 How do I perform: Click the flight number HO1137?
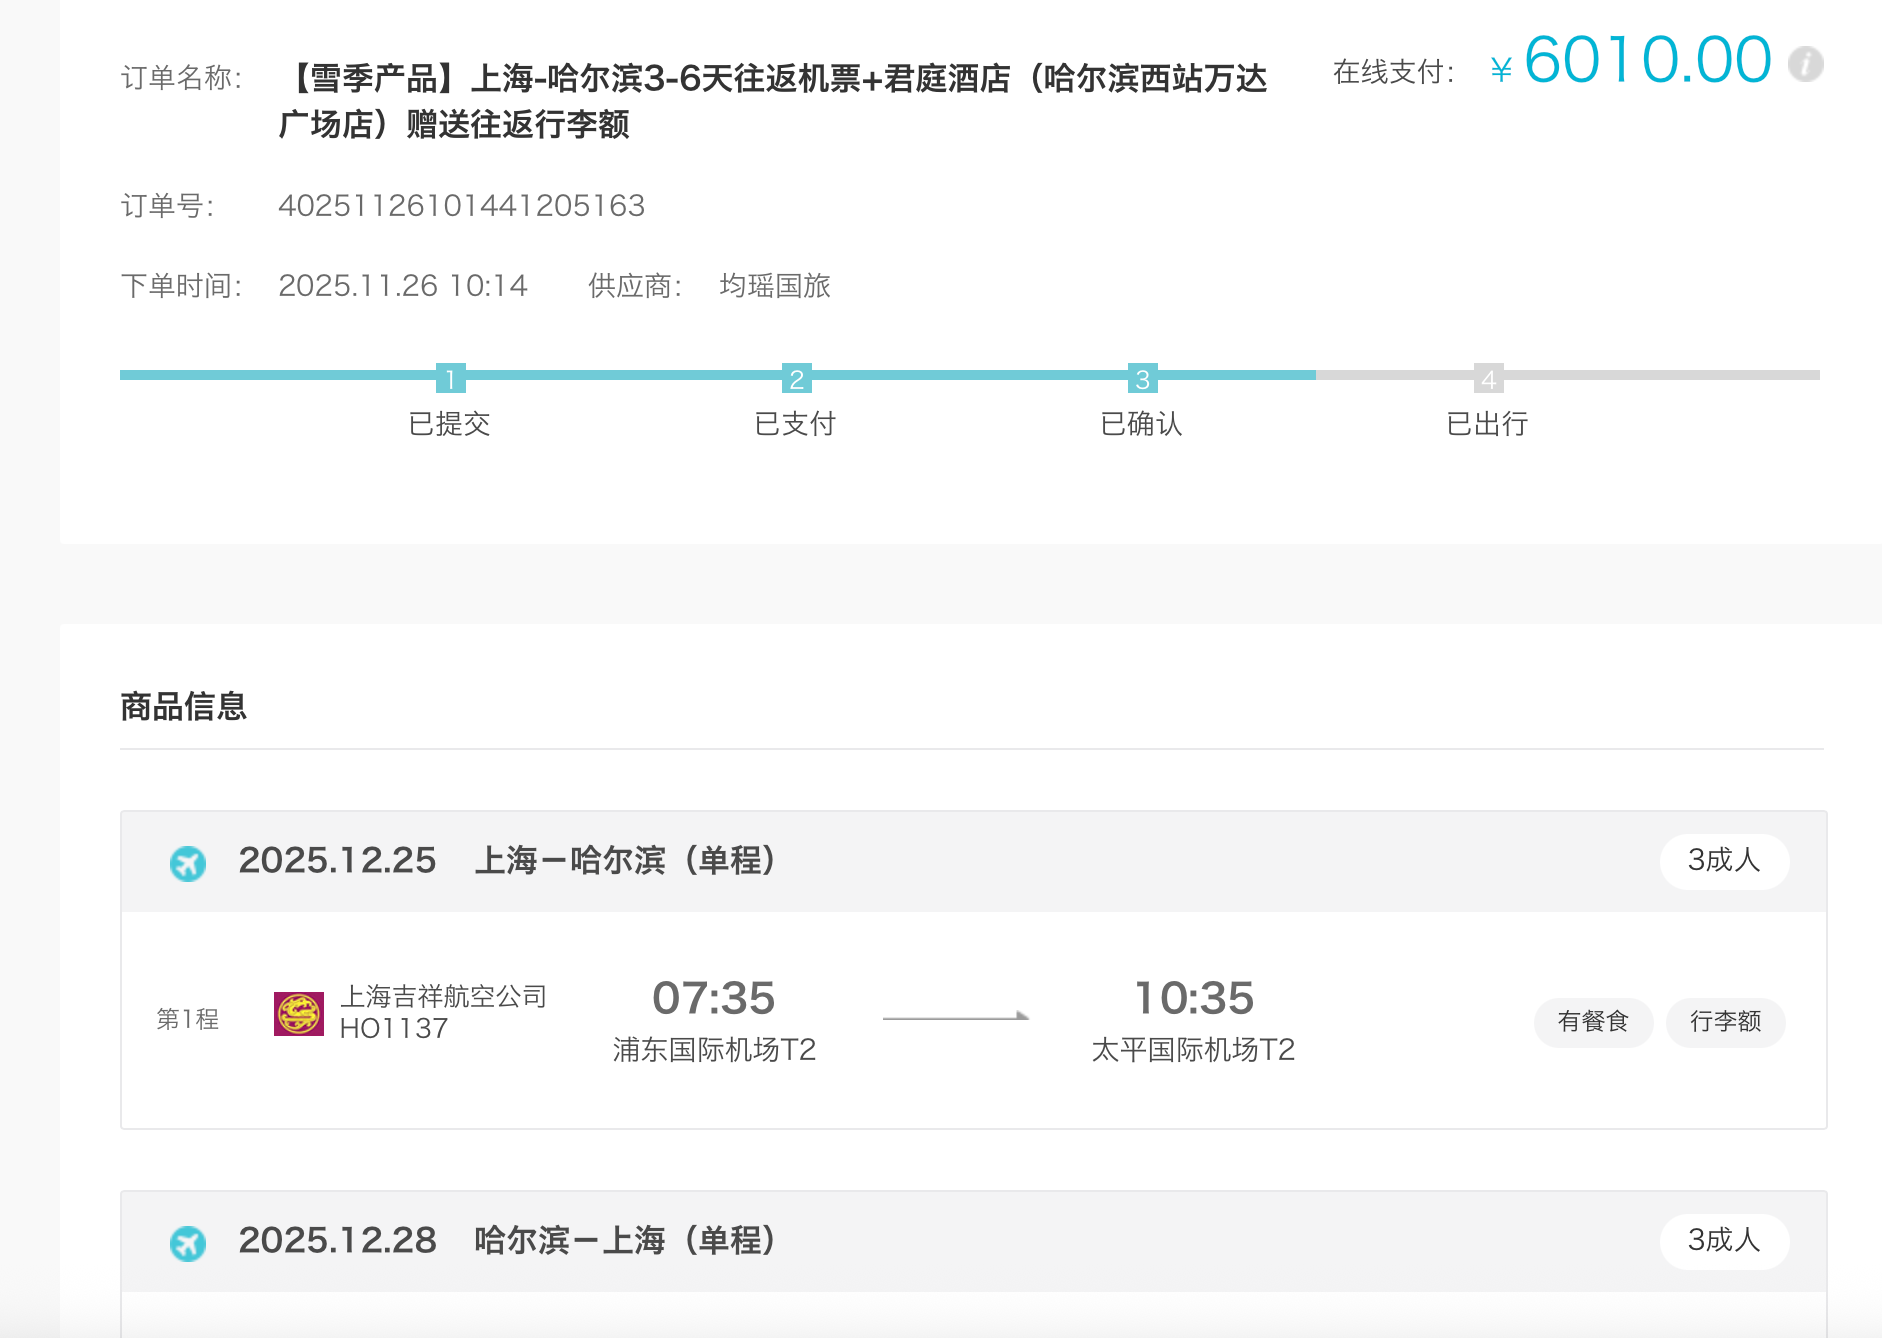[393, 1028]
